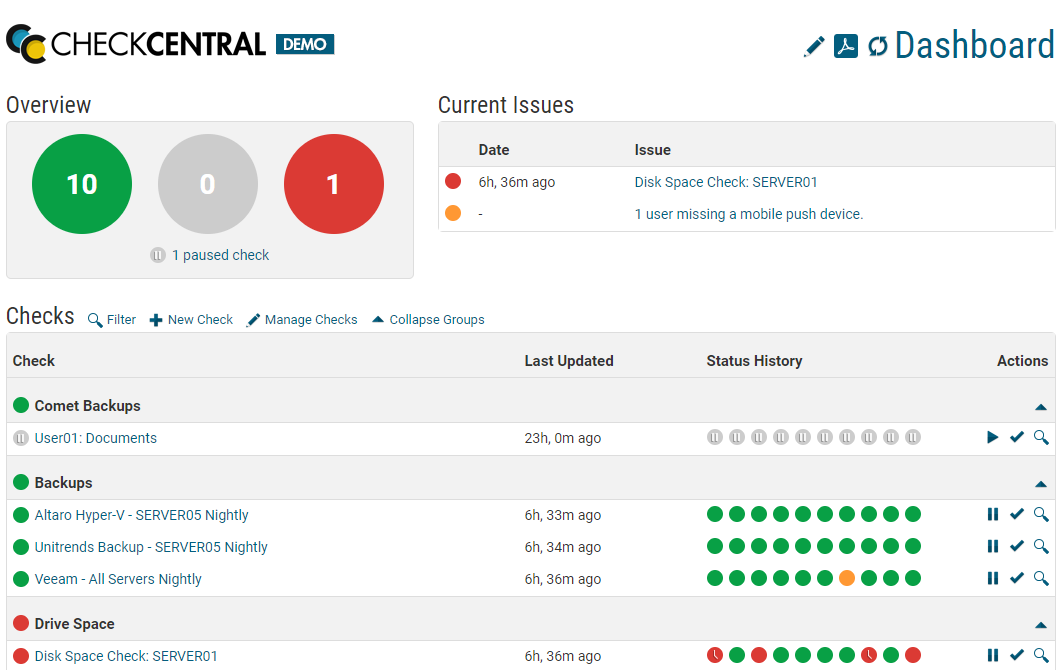Open magnifier icon for Veeam All Servers row
This screenshot has height=670, width=1061.
[x=1041, y=579]
